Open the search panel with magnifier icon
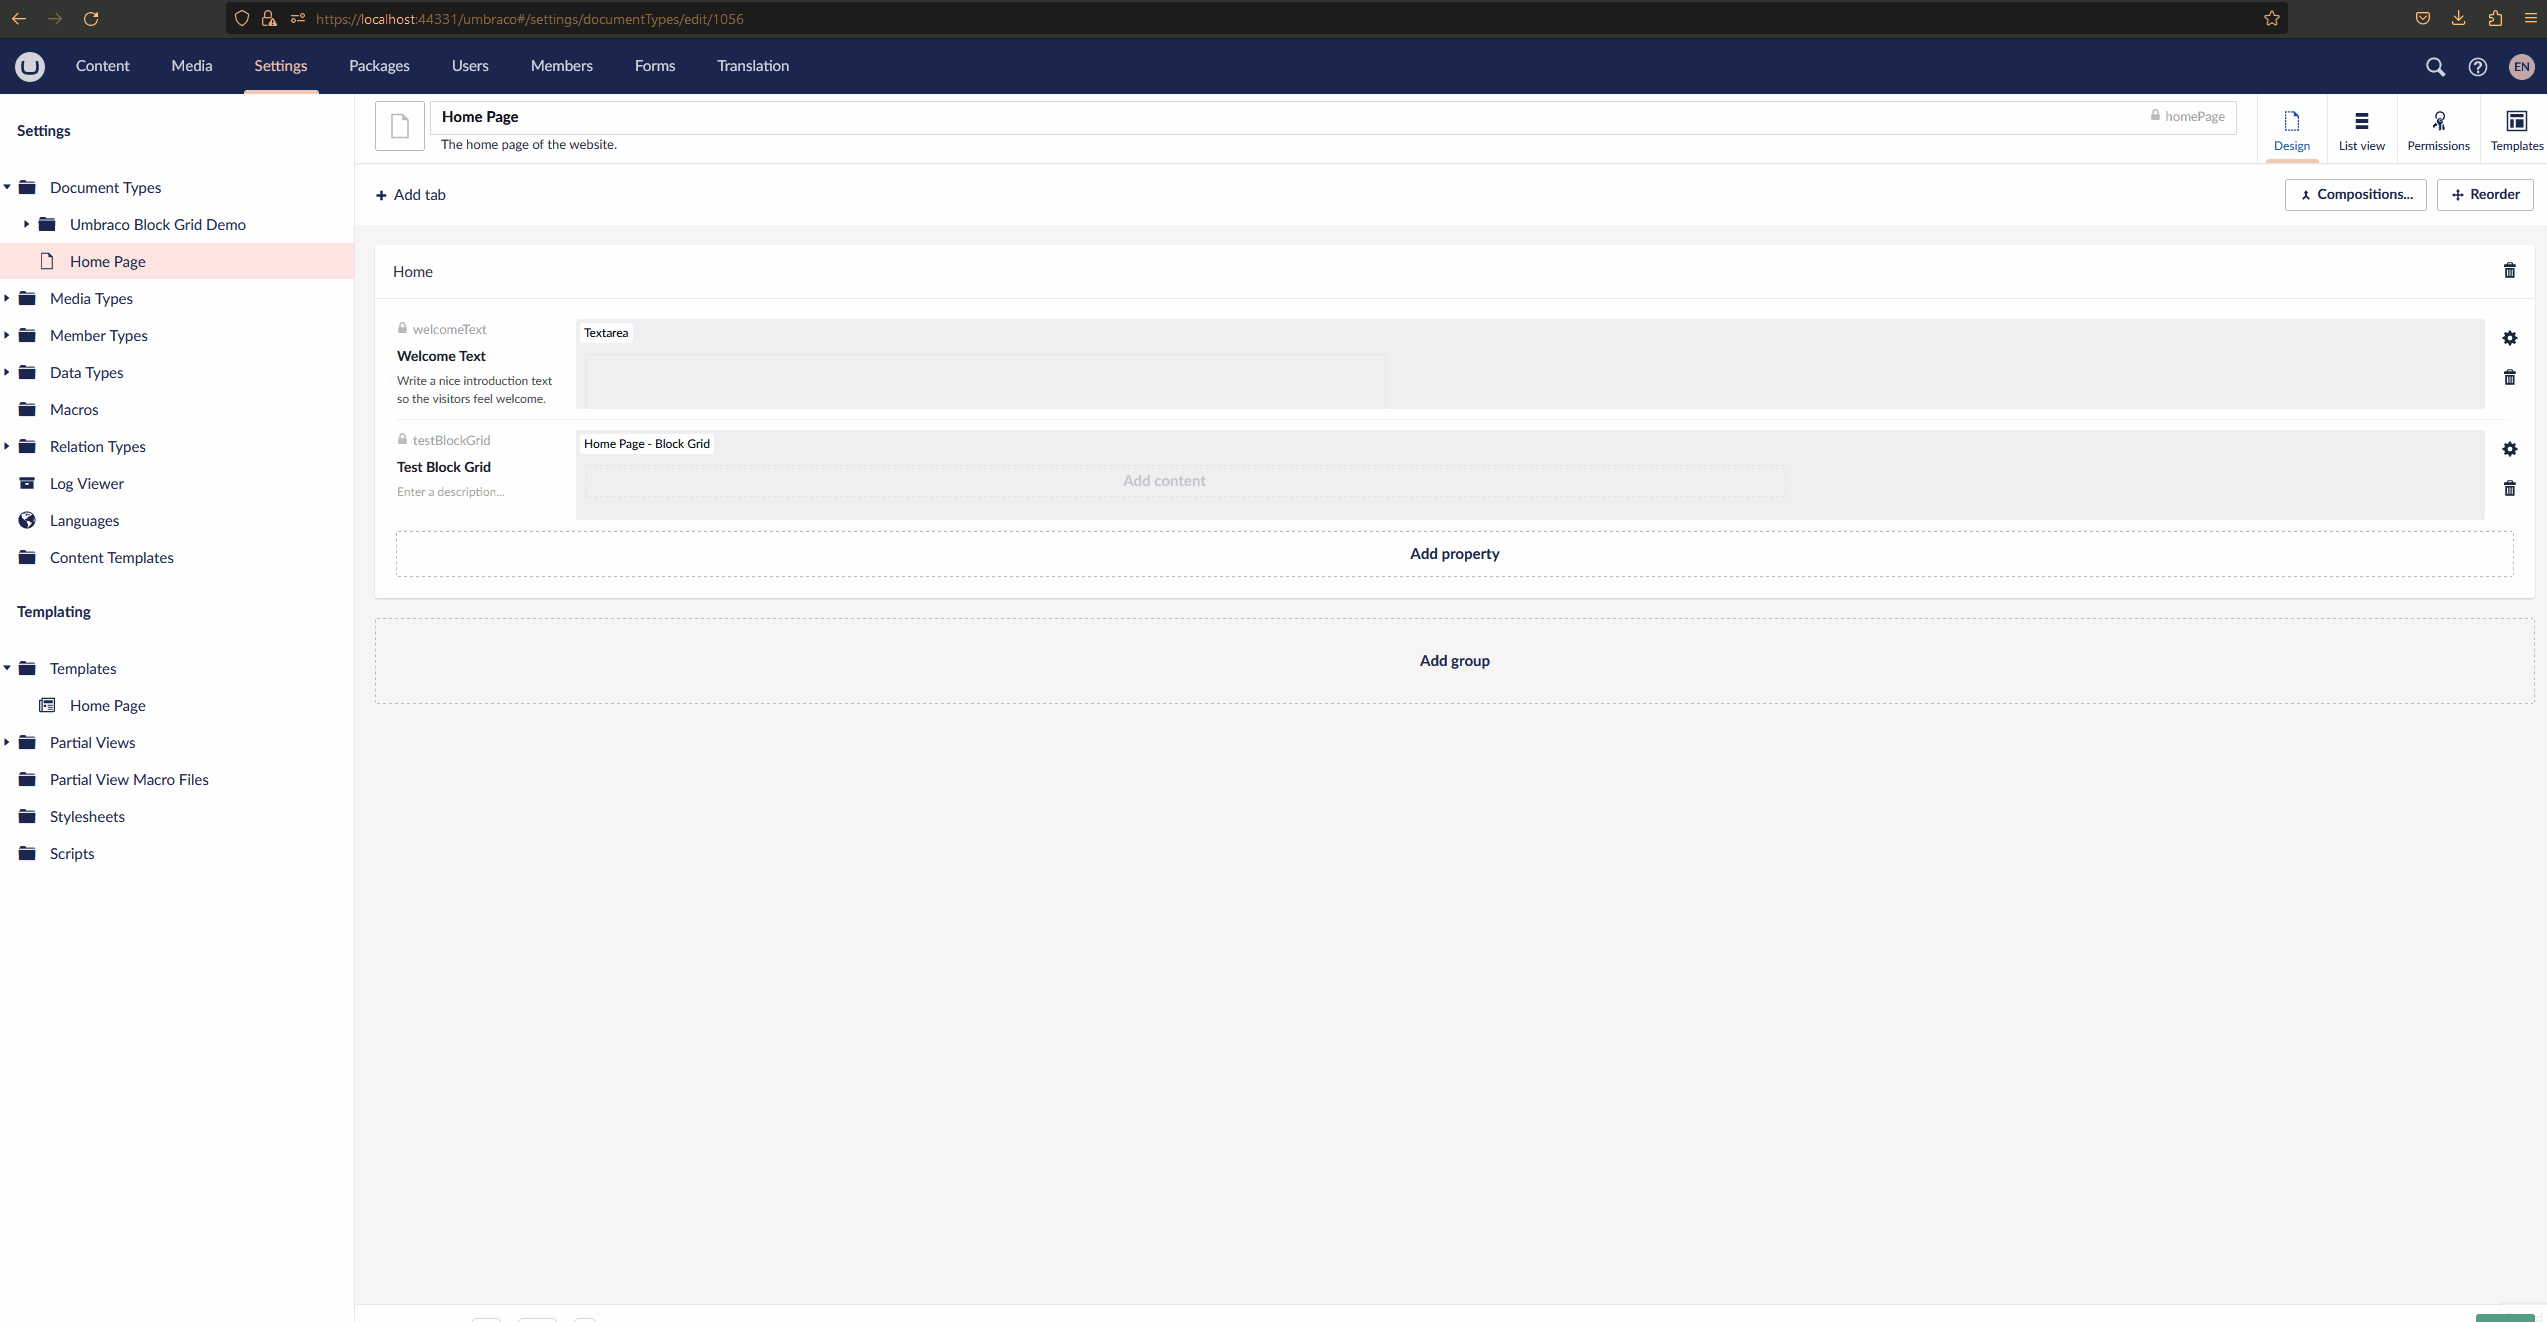This screenshot has height=1322, width=2547. tap(2435, 66)
